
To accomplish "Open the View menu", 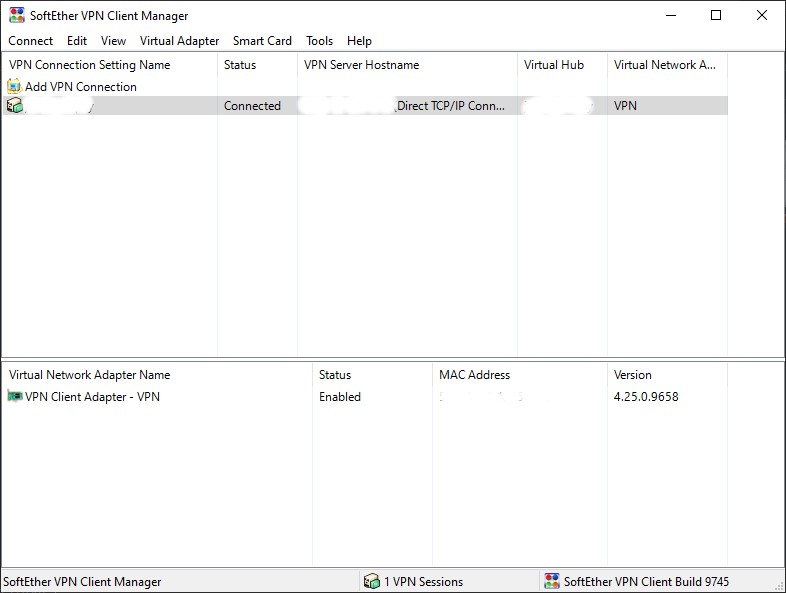I will [113, 41].
